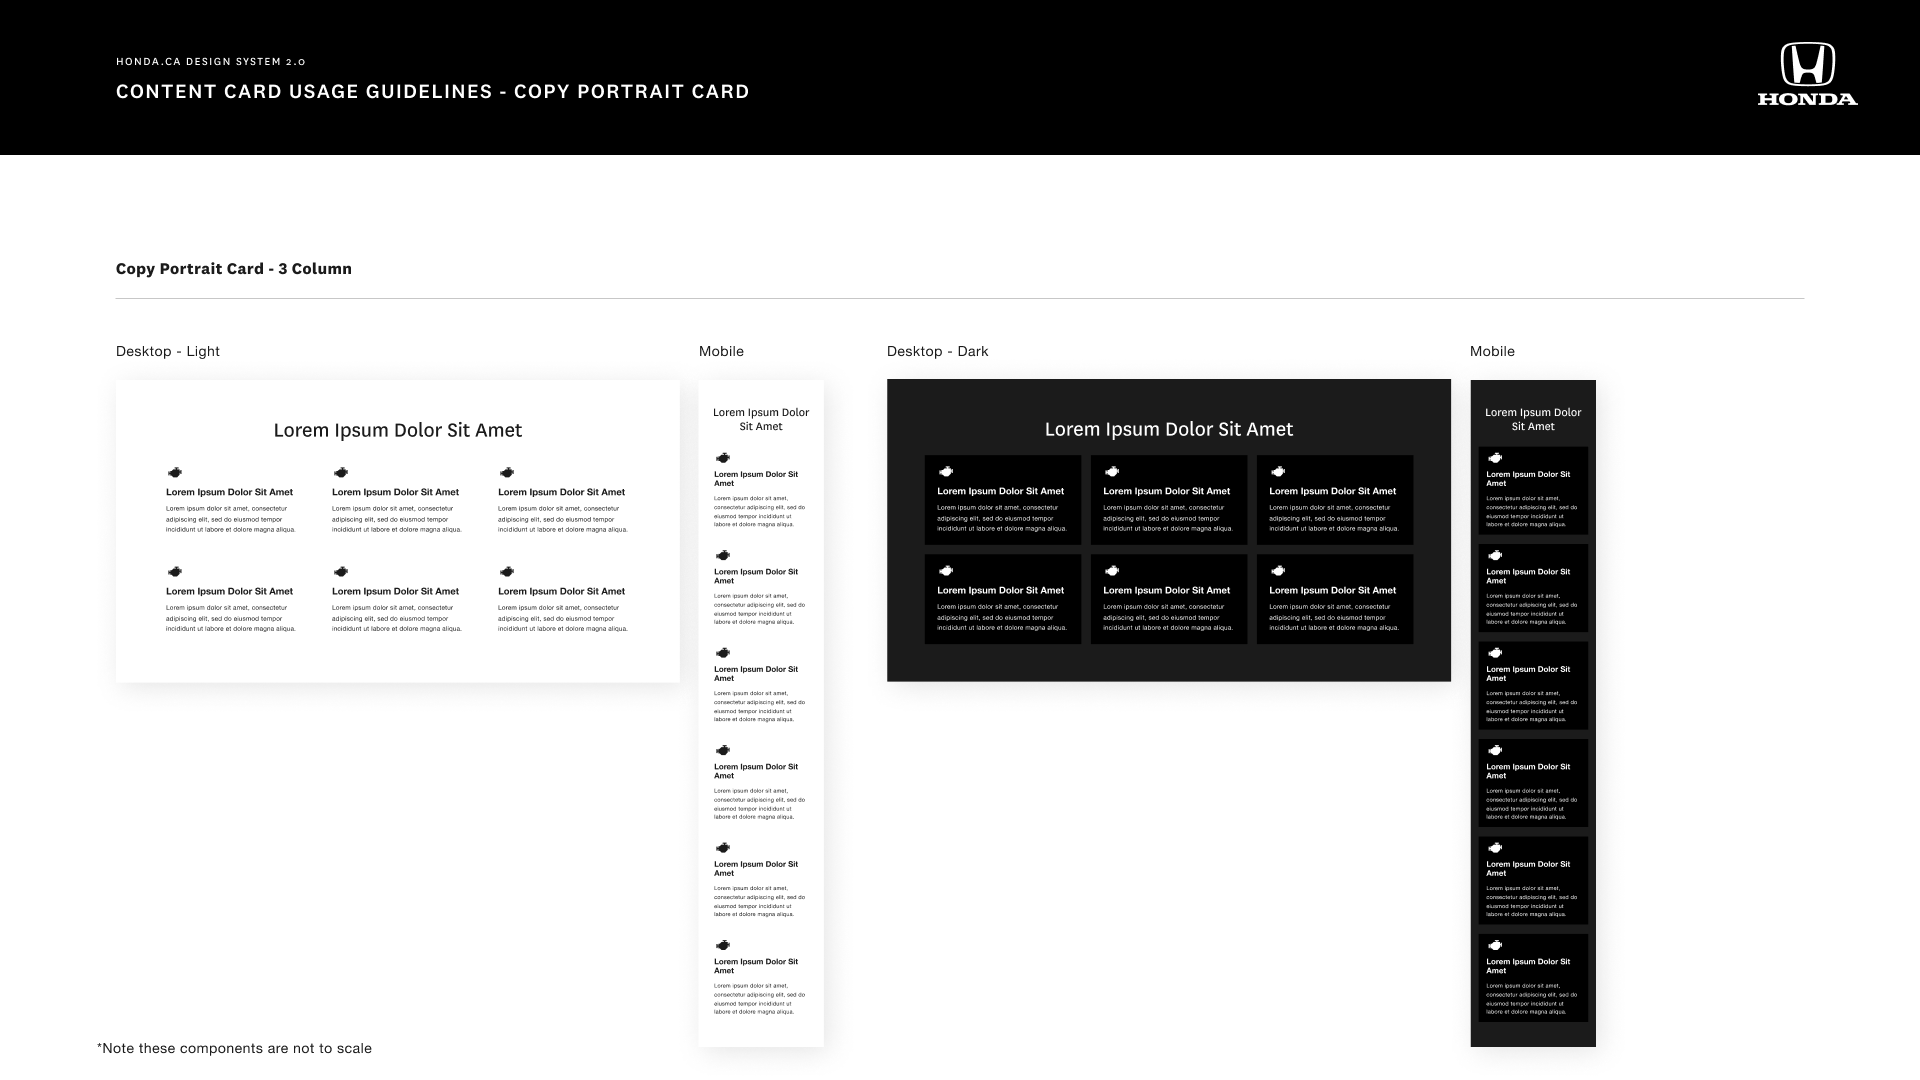The width and height of the screenshot is (1920, 1080).
Task: Click the 'Mobile' label above the dark mobile mockup
Action: click(x=1492, y=351)
